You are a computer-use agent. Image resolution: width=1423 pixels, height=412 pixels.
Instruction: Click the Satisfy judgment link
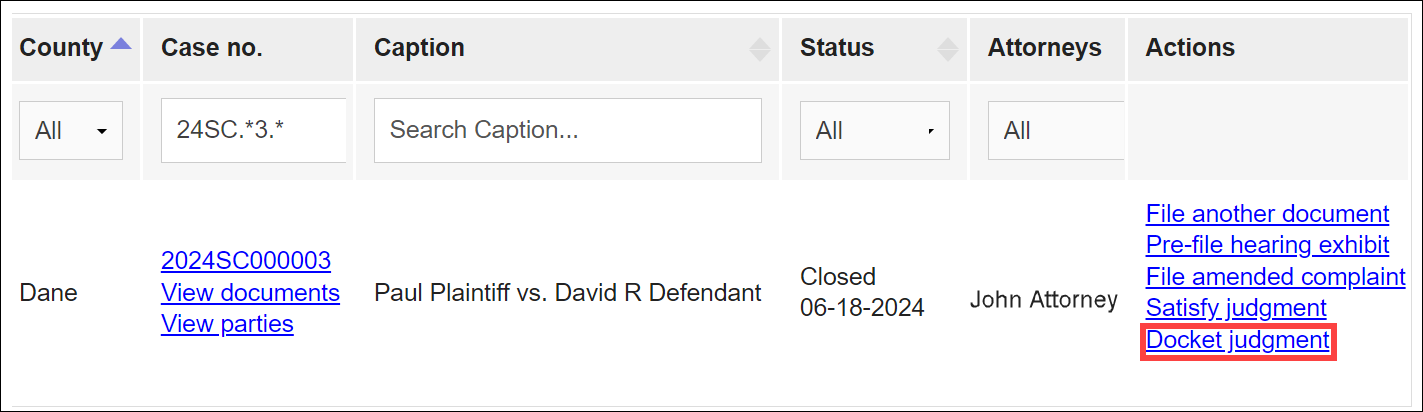(1236, 308)
